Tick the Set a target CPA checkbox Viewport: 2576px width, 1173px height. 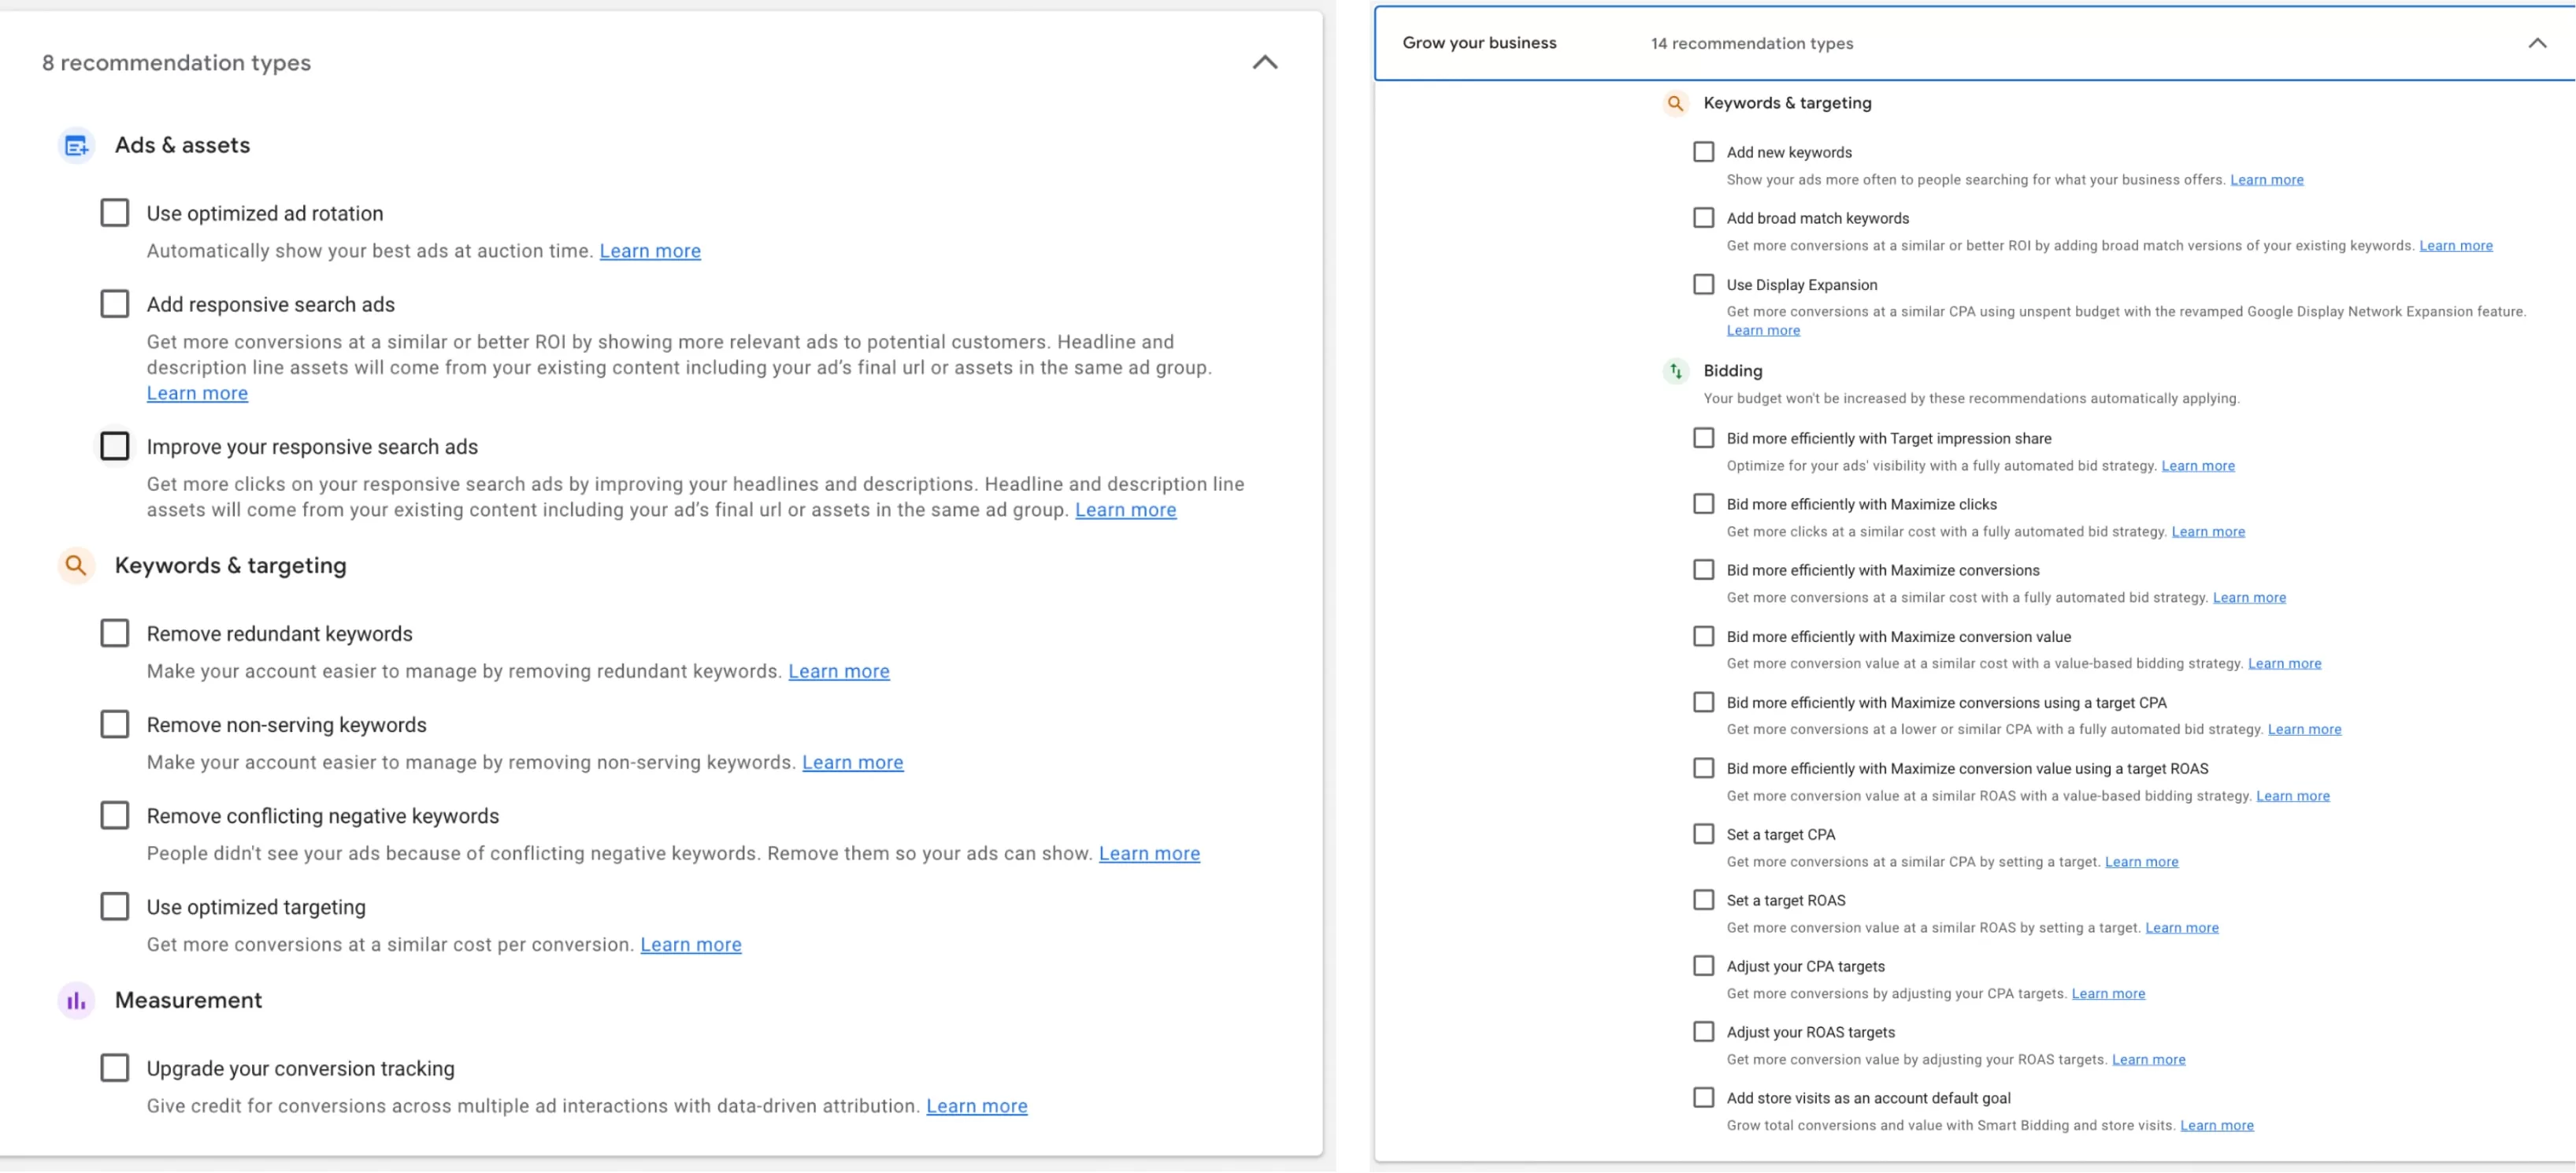1703,834
